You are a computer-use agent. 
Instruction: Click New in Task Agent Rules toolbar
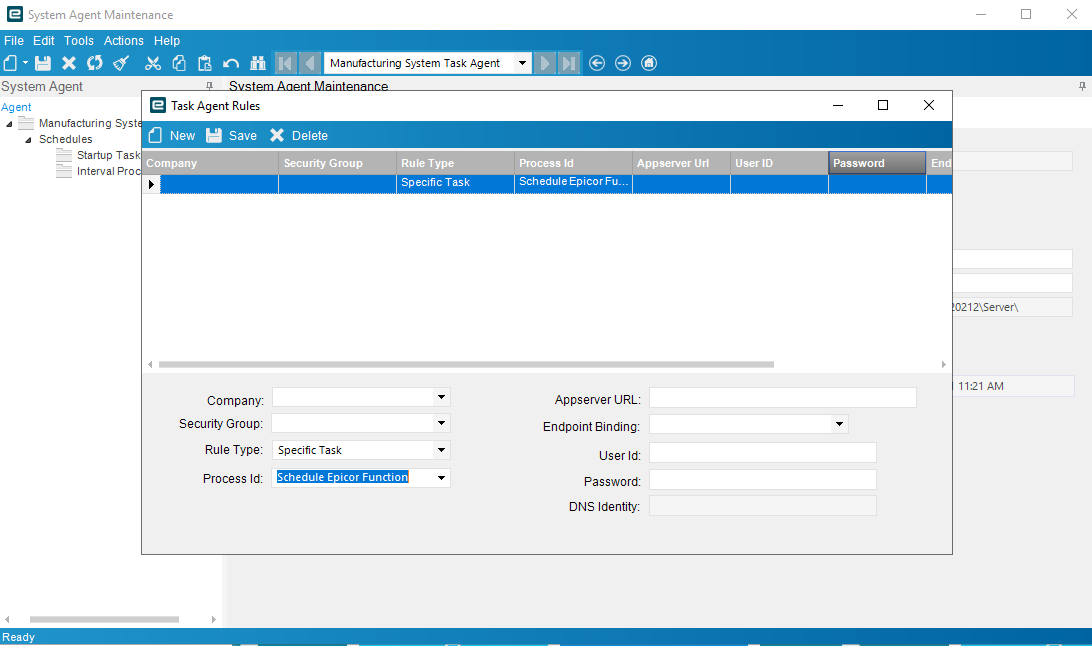(x=172, y=136)
